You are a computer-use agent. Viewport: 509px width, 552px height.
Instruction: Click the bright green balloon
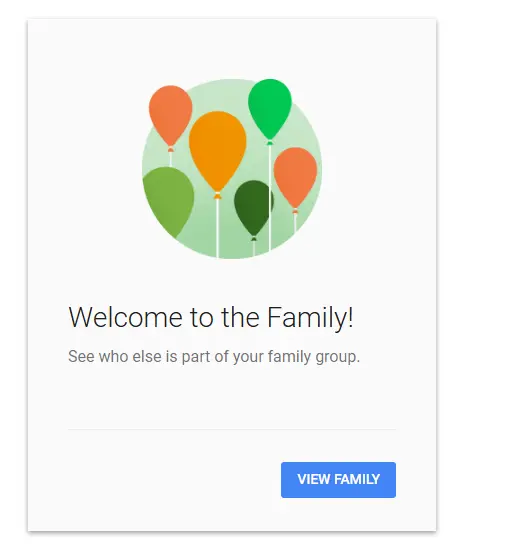coord(270,107)
